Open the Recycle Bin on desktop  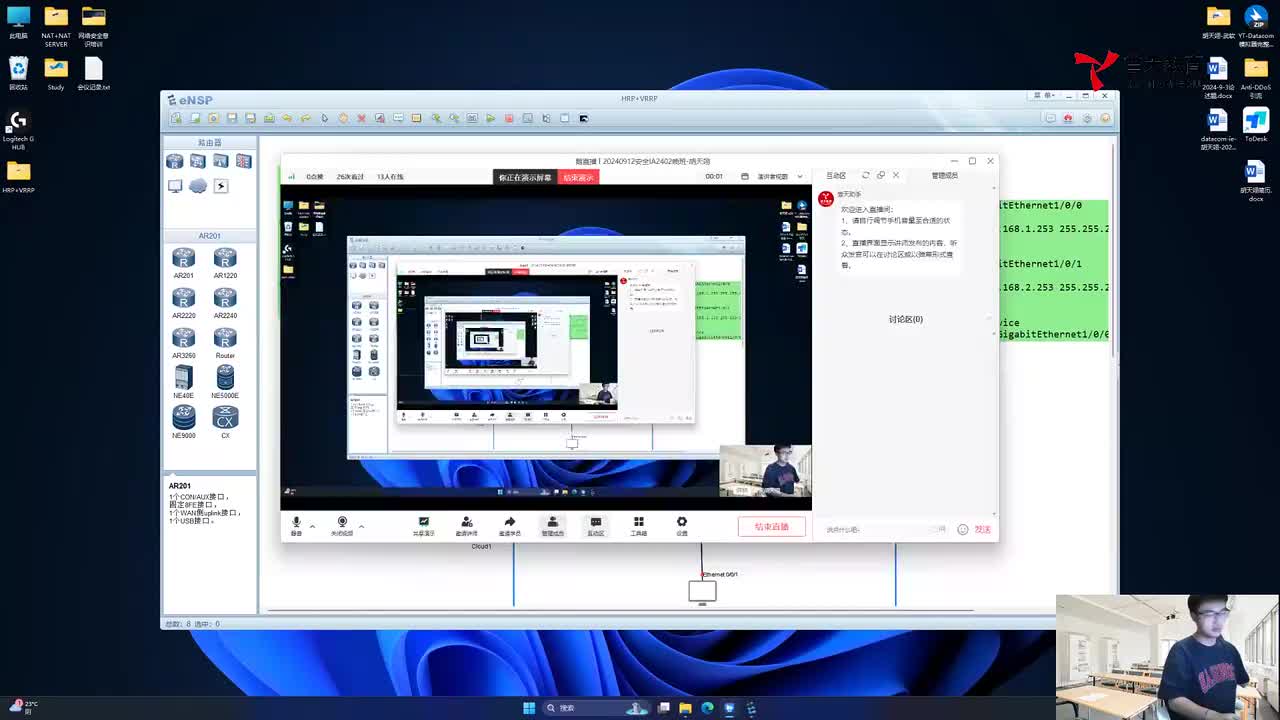coord(18,72)
